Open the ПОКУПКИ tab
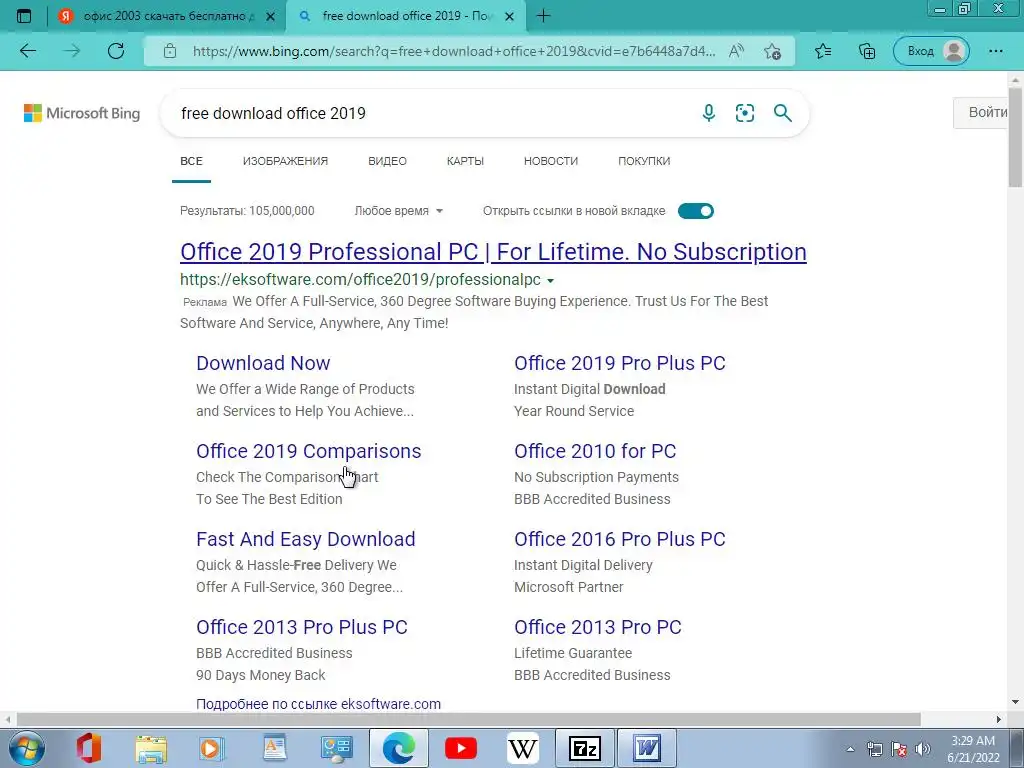The image size is (1024, 768). tap(644, 161)
